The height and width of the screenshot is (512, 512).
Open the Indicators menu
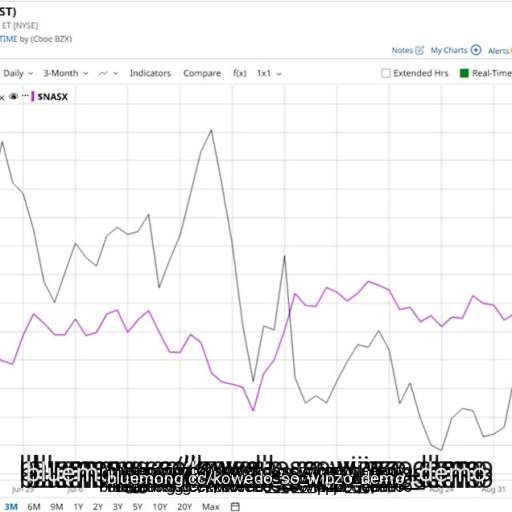tap(150, 73)
